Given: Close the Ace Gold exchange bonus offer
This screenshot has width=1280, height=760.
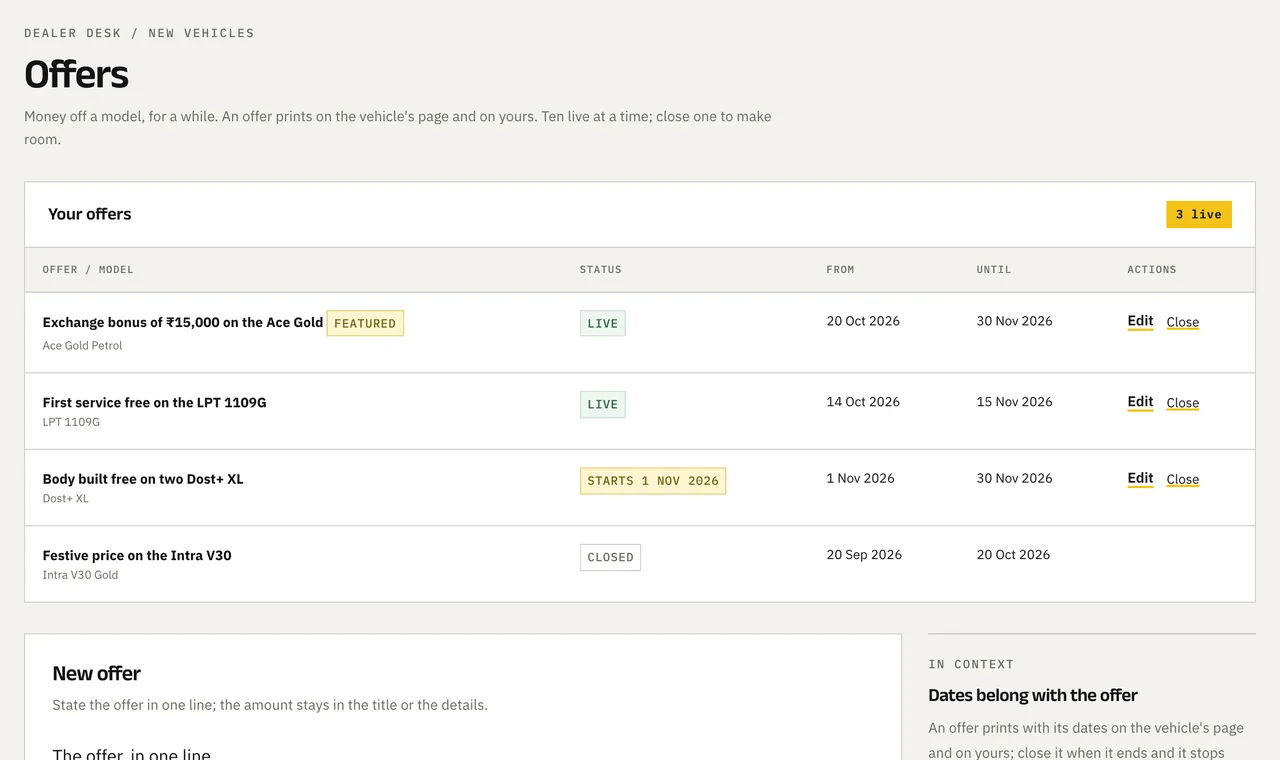Looking at the screenshot, I should point(1182,322).
